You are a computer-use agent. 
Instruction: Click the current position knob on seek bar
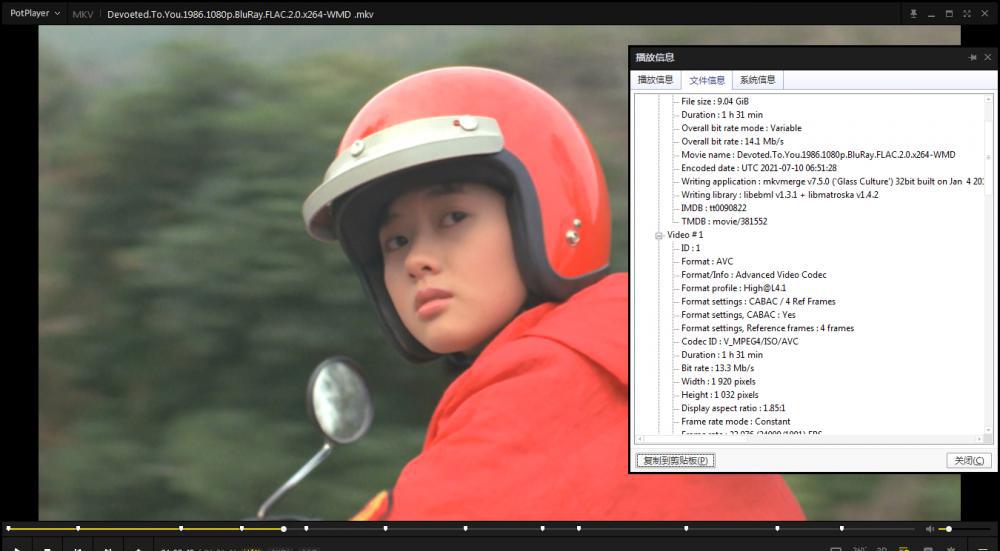tap(284, 529)
